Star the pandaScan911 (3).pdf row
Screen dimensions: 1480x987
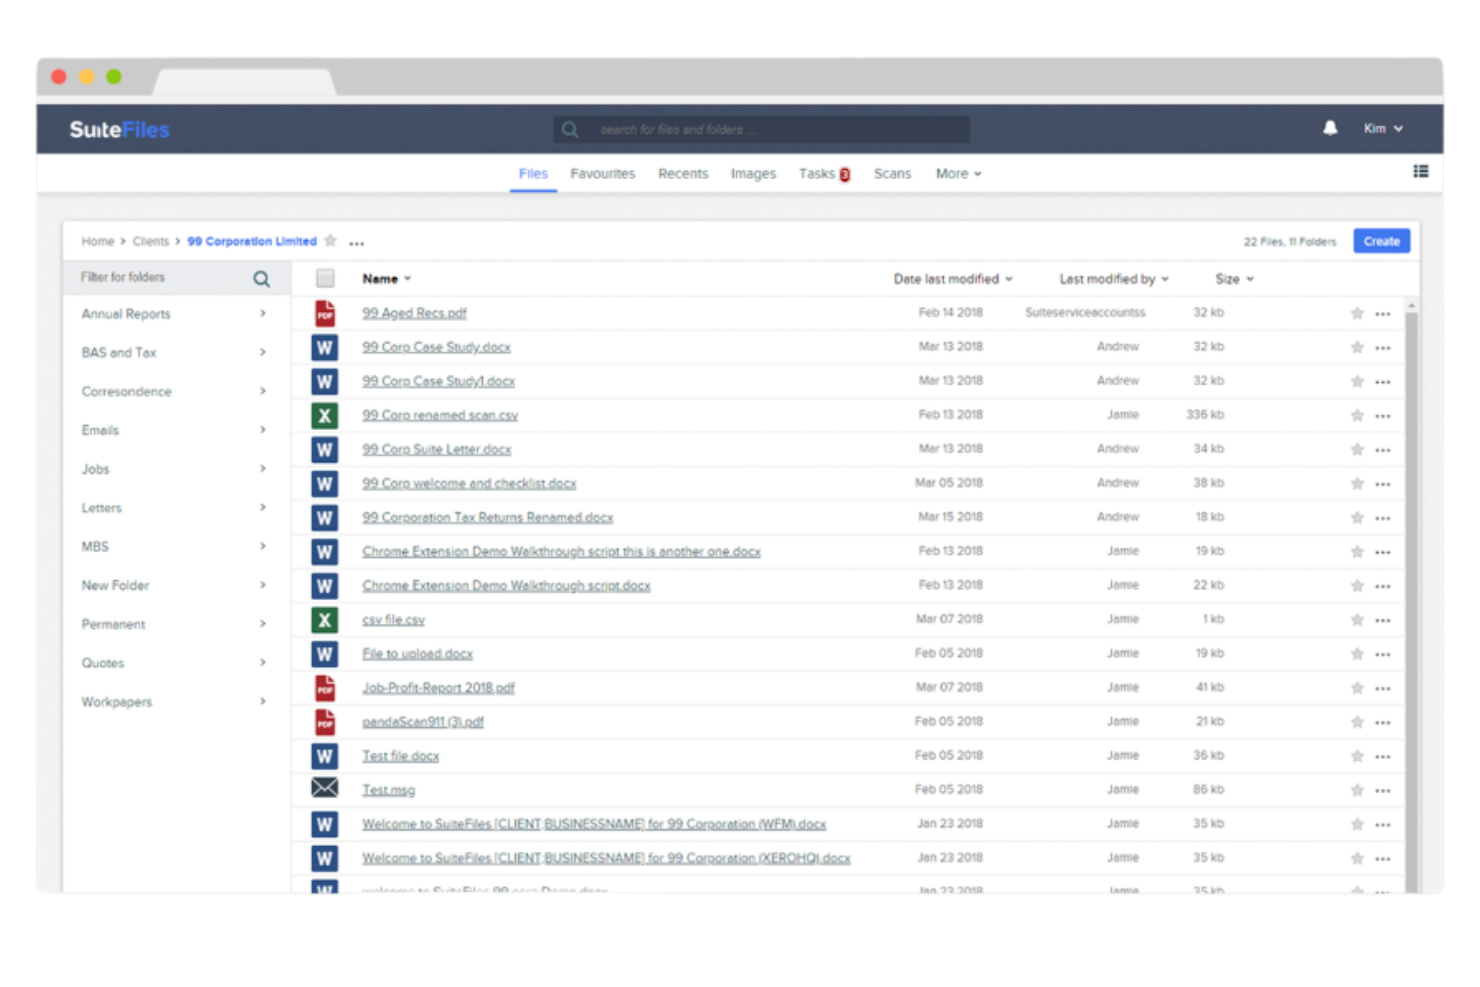tap(1357, 722)
